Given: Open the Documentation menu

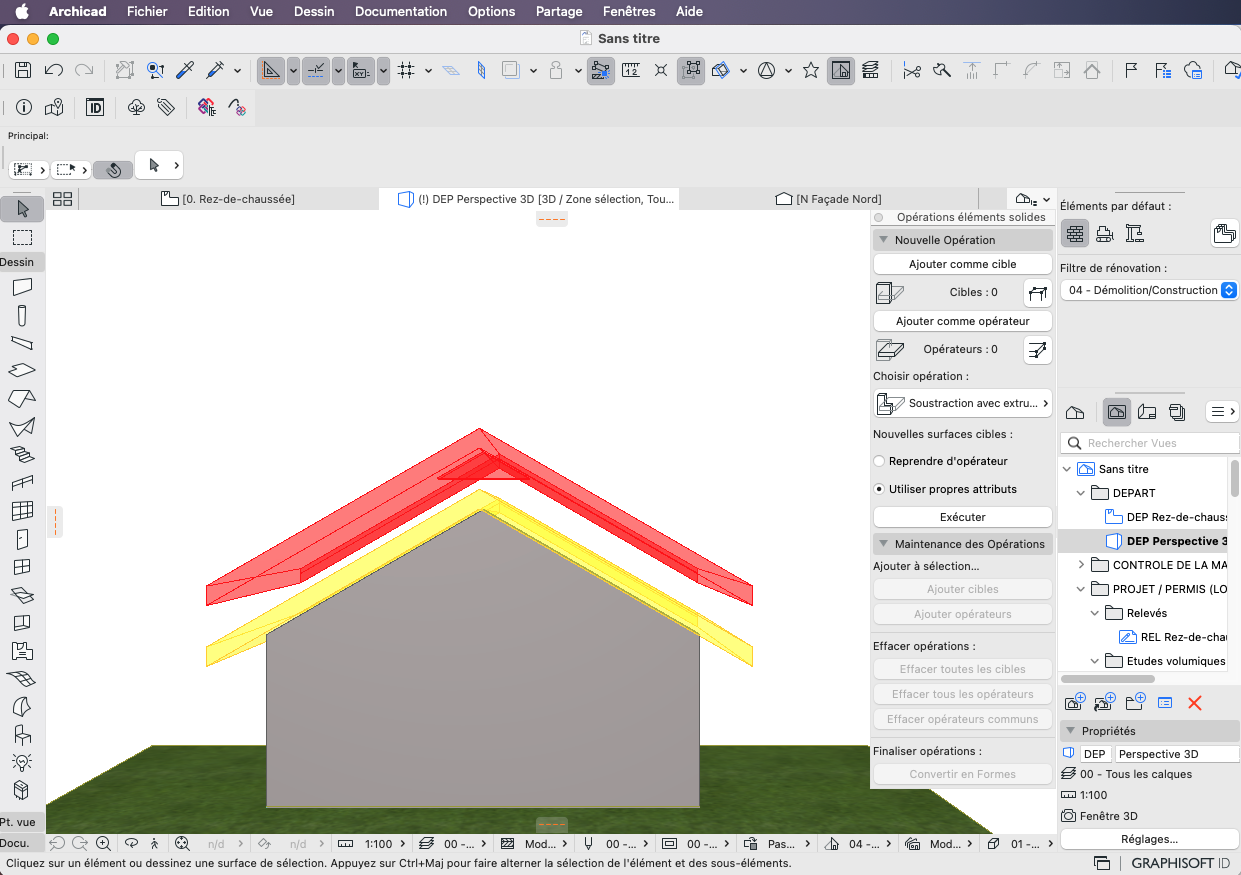Looking at the screenshot, I should tap(401, 12).
